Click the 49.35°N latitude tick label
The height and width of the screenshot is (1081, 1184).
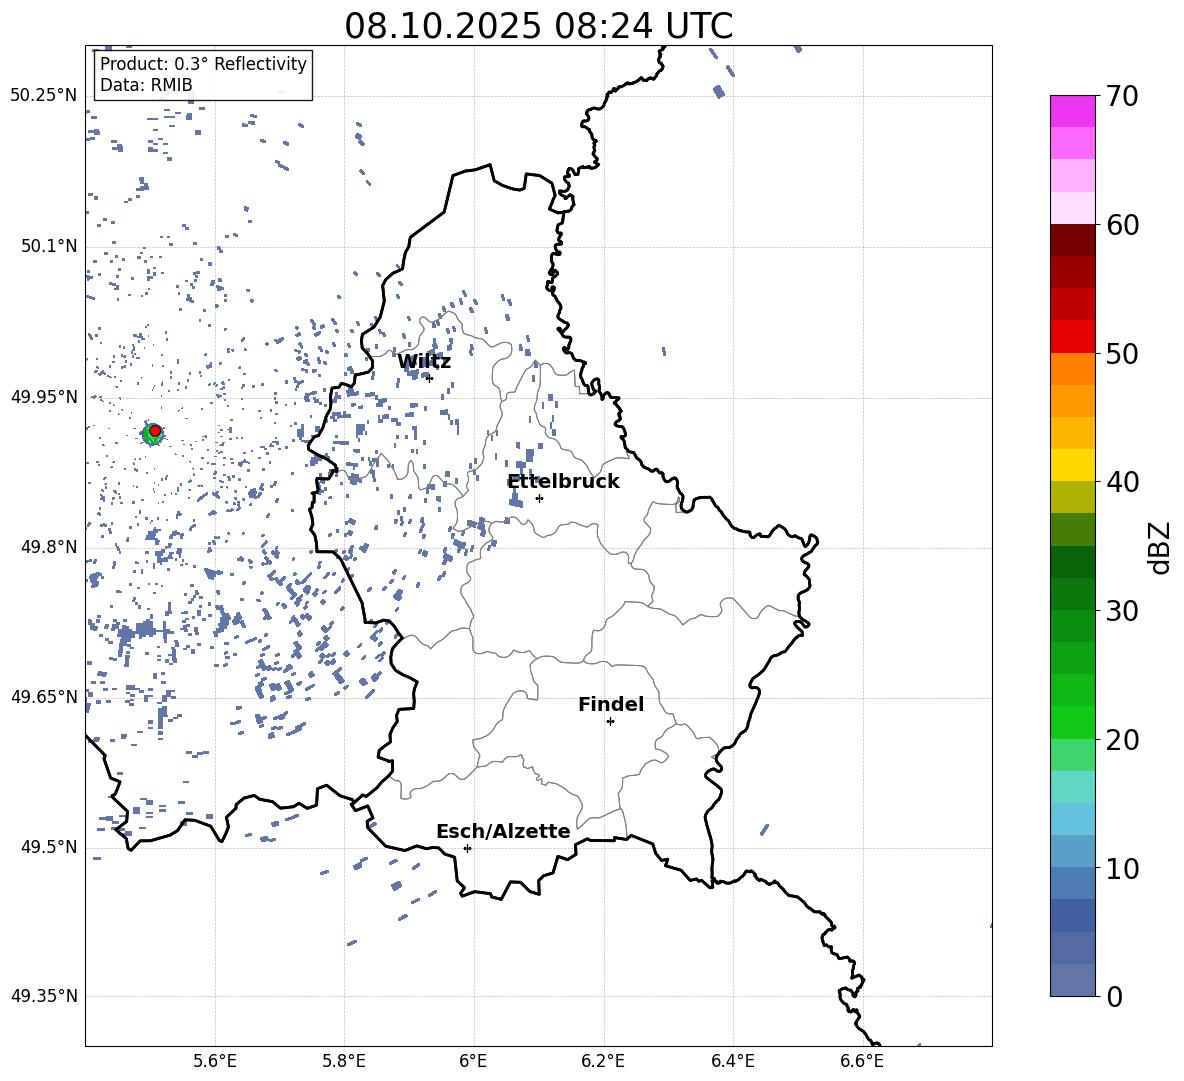click(44, 996)
